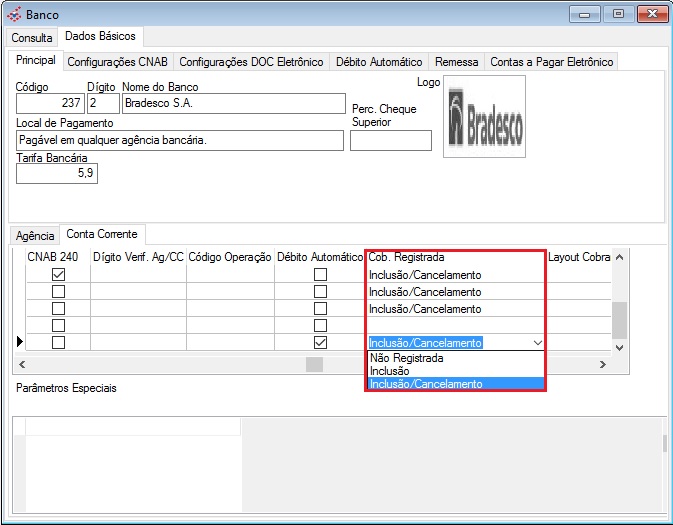
Task: Click the Banco window title icon
Action: tap(14, 14)
